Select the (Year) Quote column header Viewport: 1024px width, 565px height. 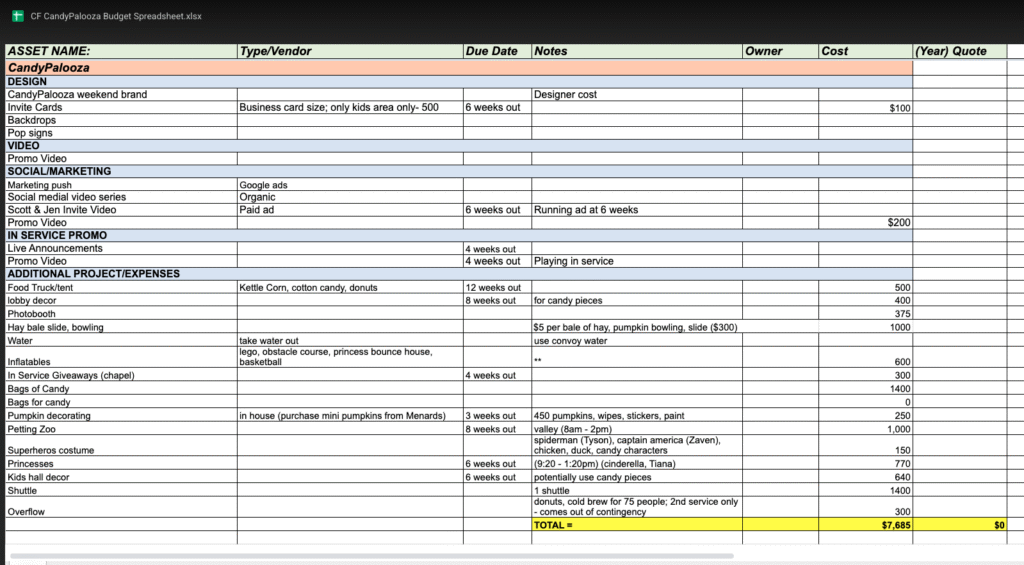point(959,51)
